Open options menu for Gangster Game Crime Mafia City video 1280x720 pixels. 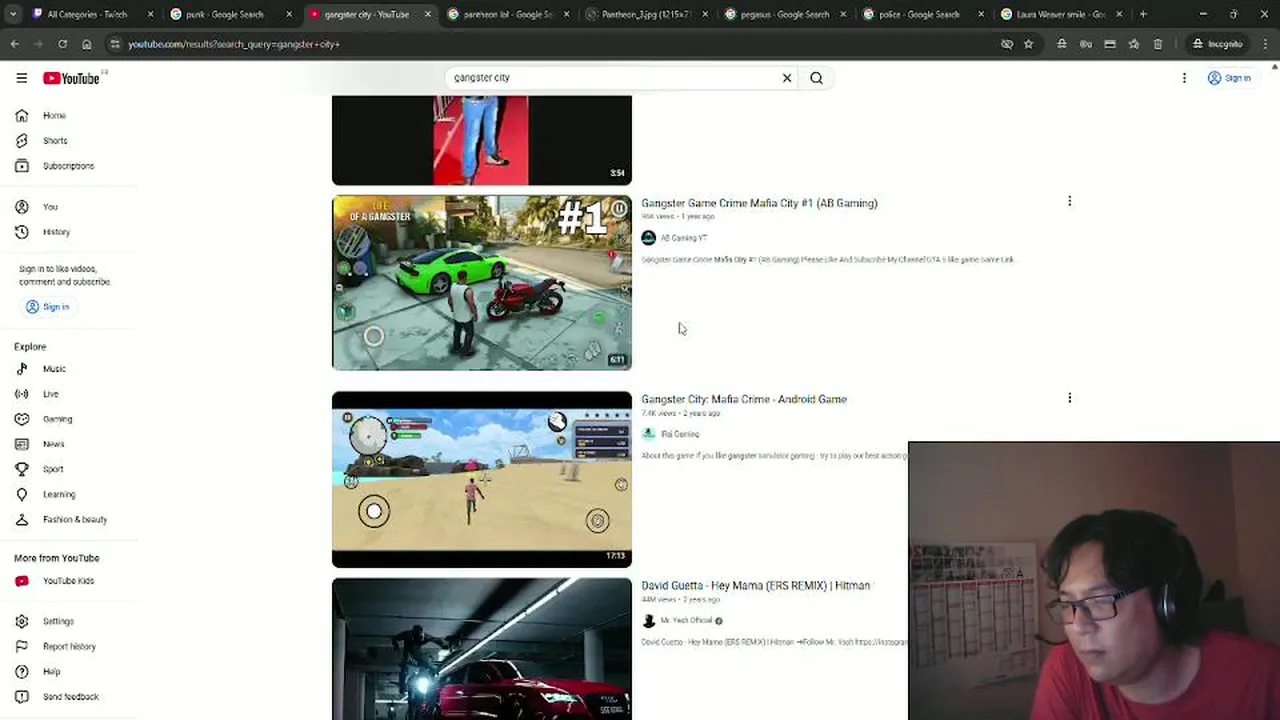1069,202
